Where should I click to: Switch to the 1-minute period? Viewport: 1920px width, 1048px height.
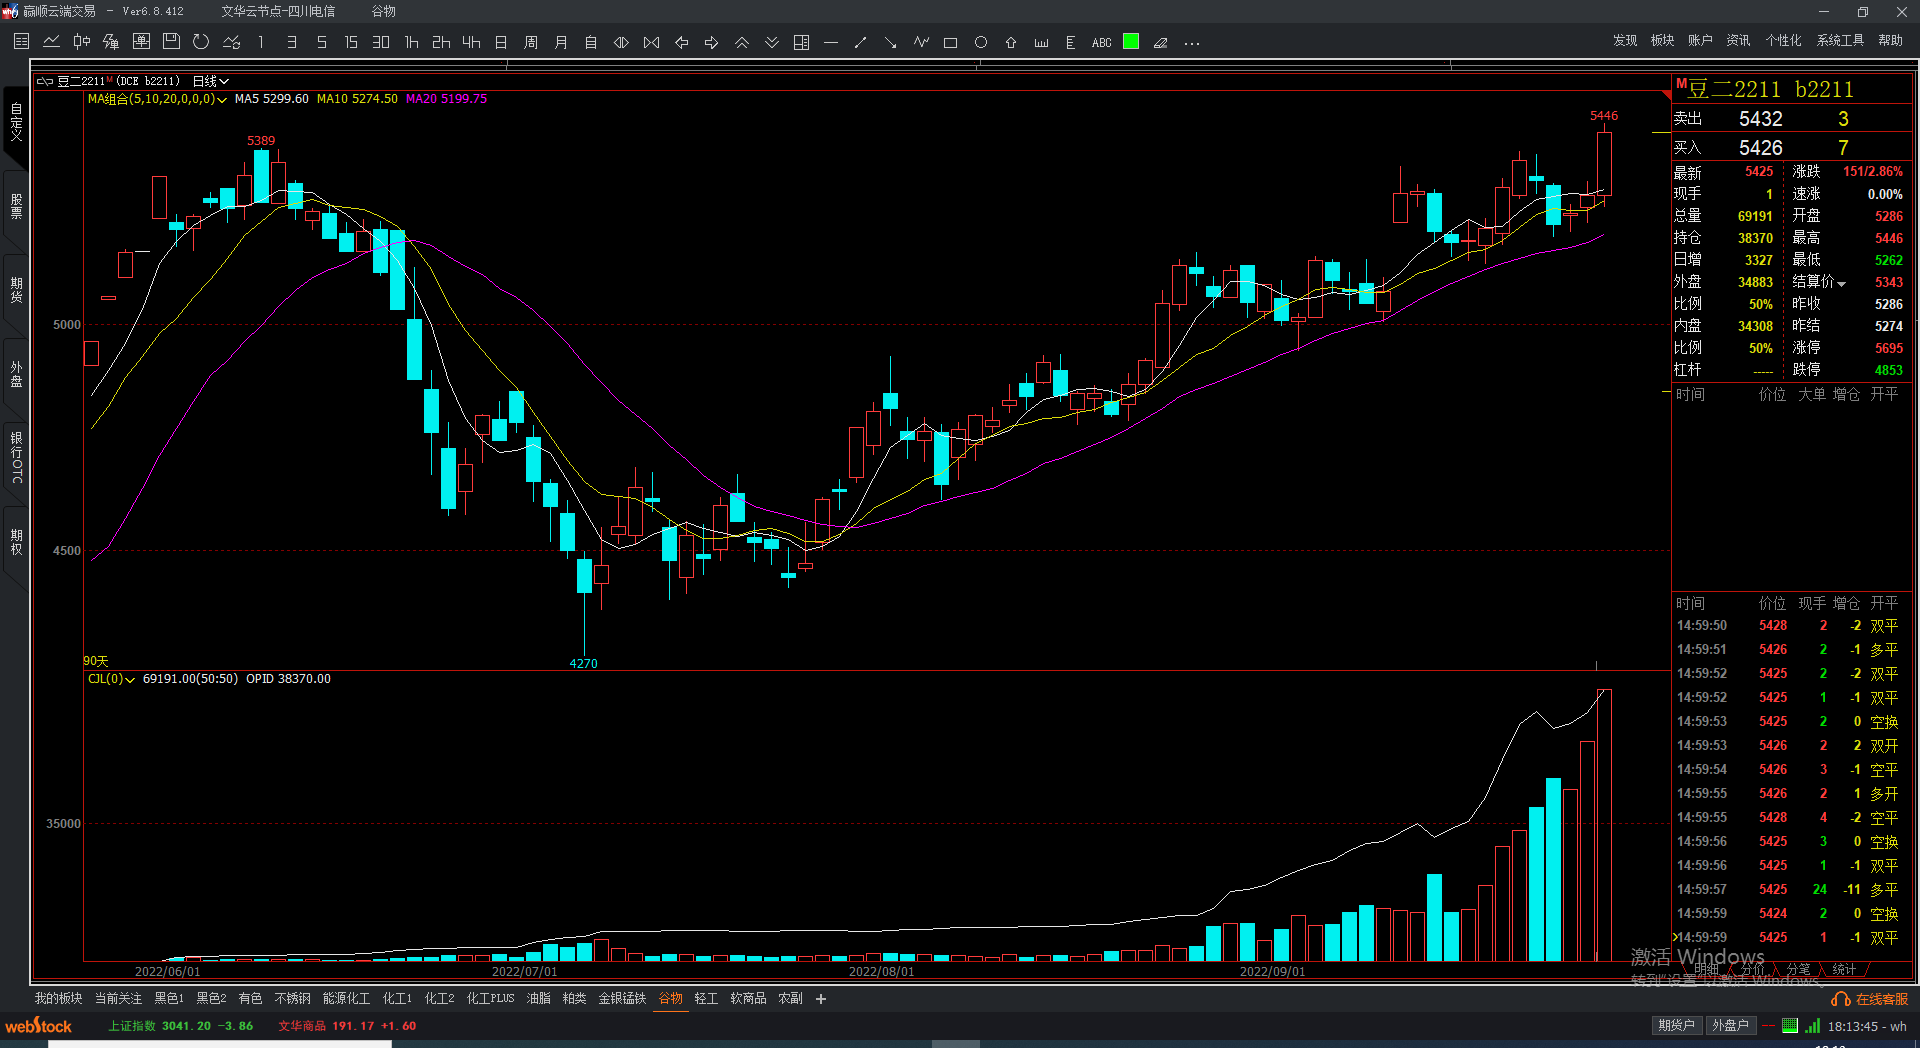click(261, 42)
